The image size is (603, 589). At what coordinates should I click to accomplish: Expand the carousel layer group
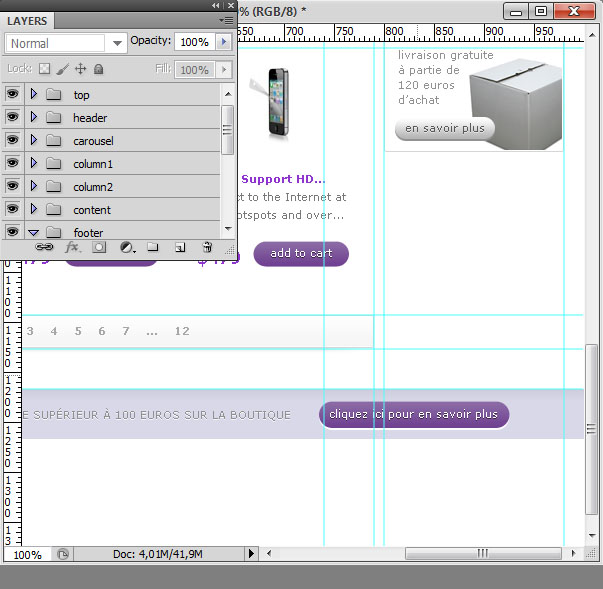(x=33, y=140)
